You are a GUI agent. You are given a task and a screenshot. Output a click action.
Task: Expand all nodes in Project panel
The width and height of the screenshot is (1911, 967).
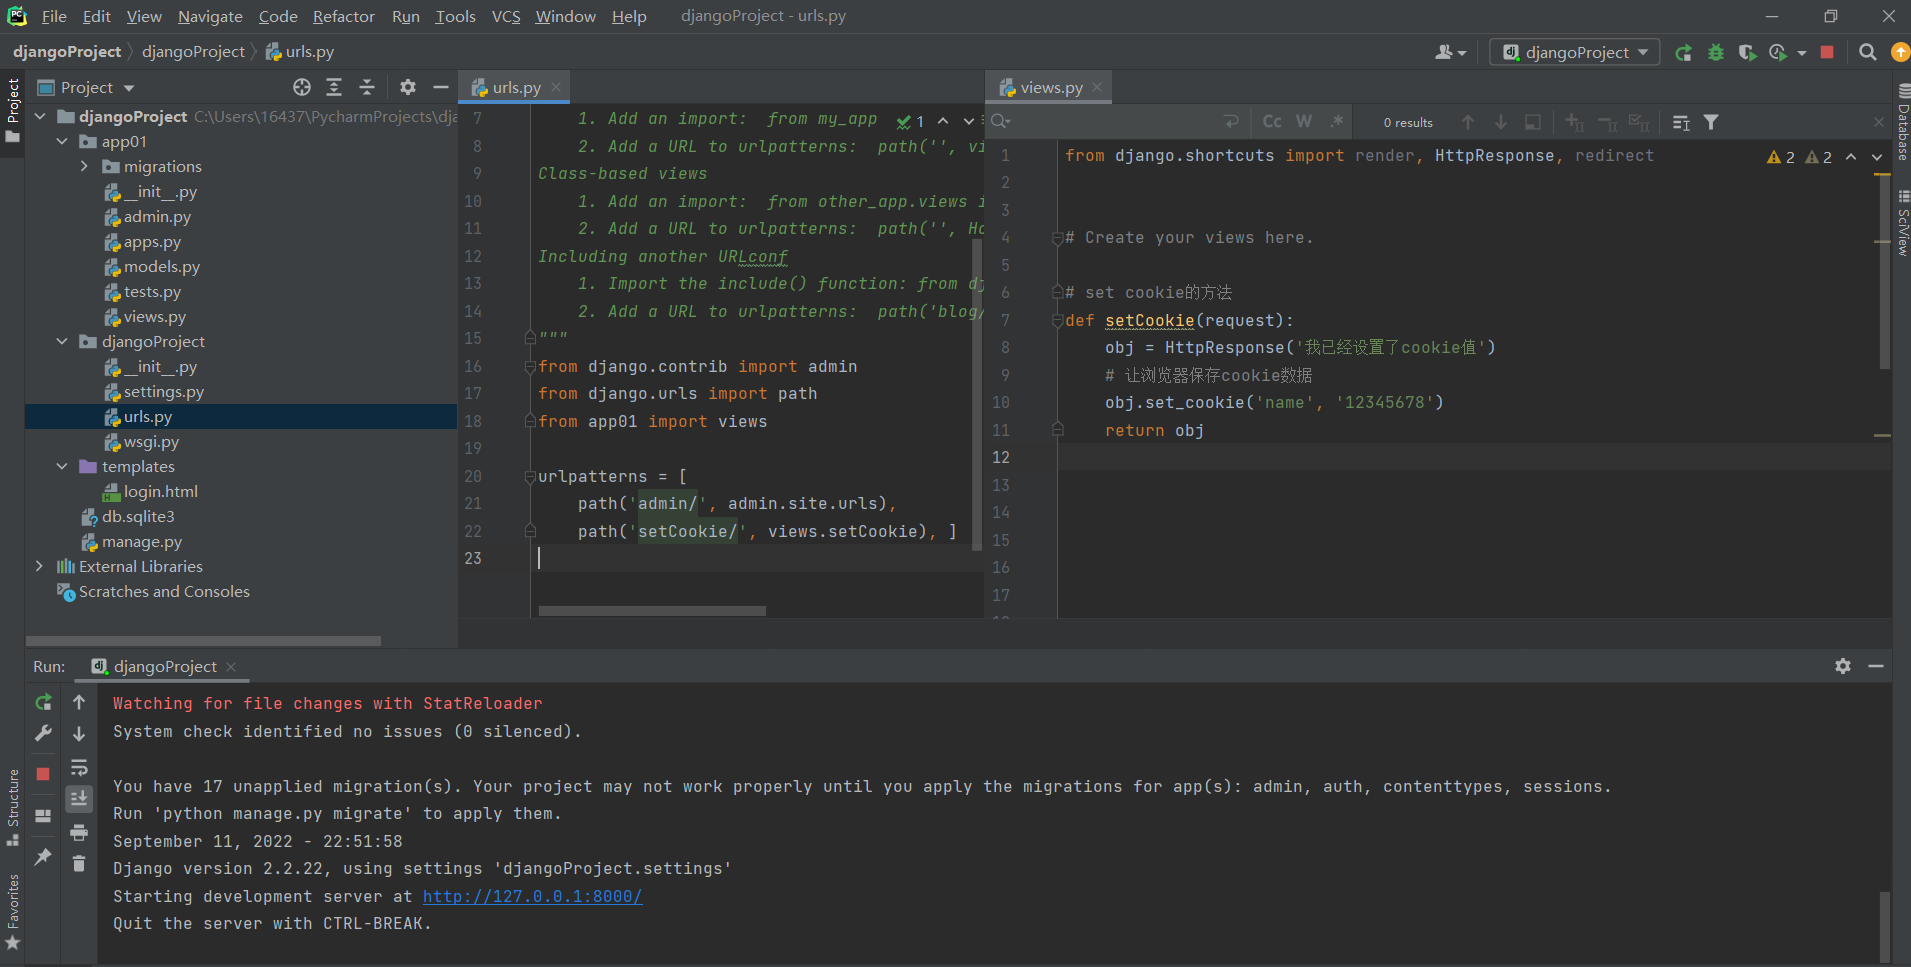[334, 87]
